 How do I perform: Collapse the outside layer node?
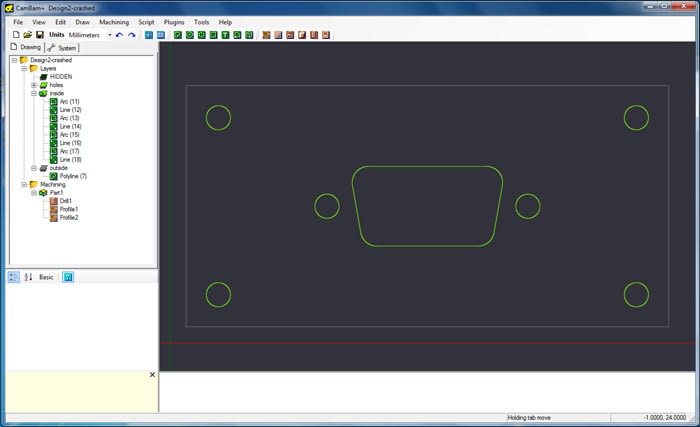point(34,168)
